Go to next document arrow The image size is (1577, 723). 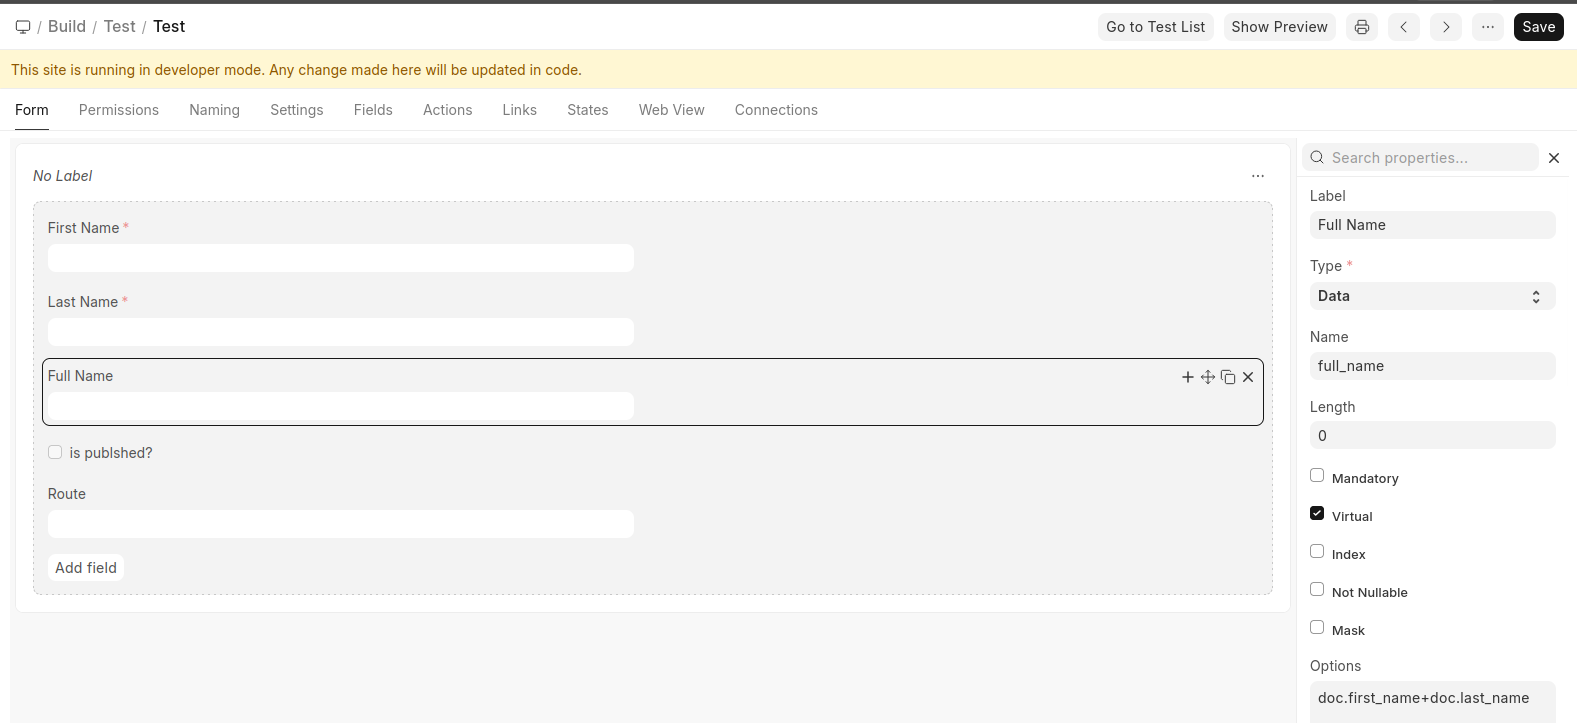click(x=1445, y=27)
